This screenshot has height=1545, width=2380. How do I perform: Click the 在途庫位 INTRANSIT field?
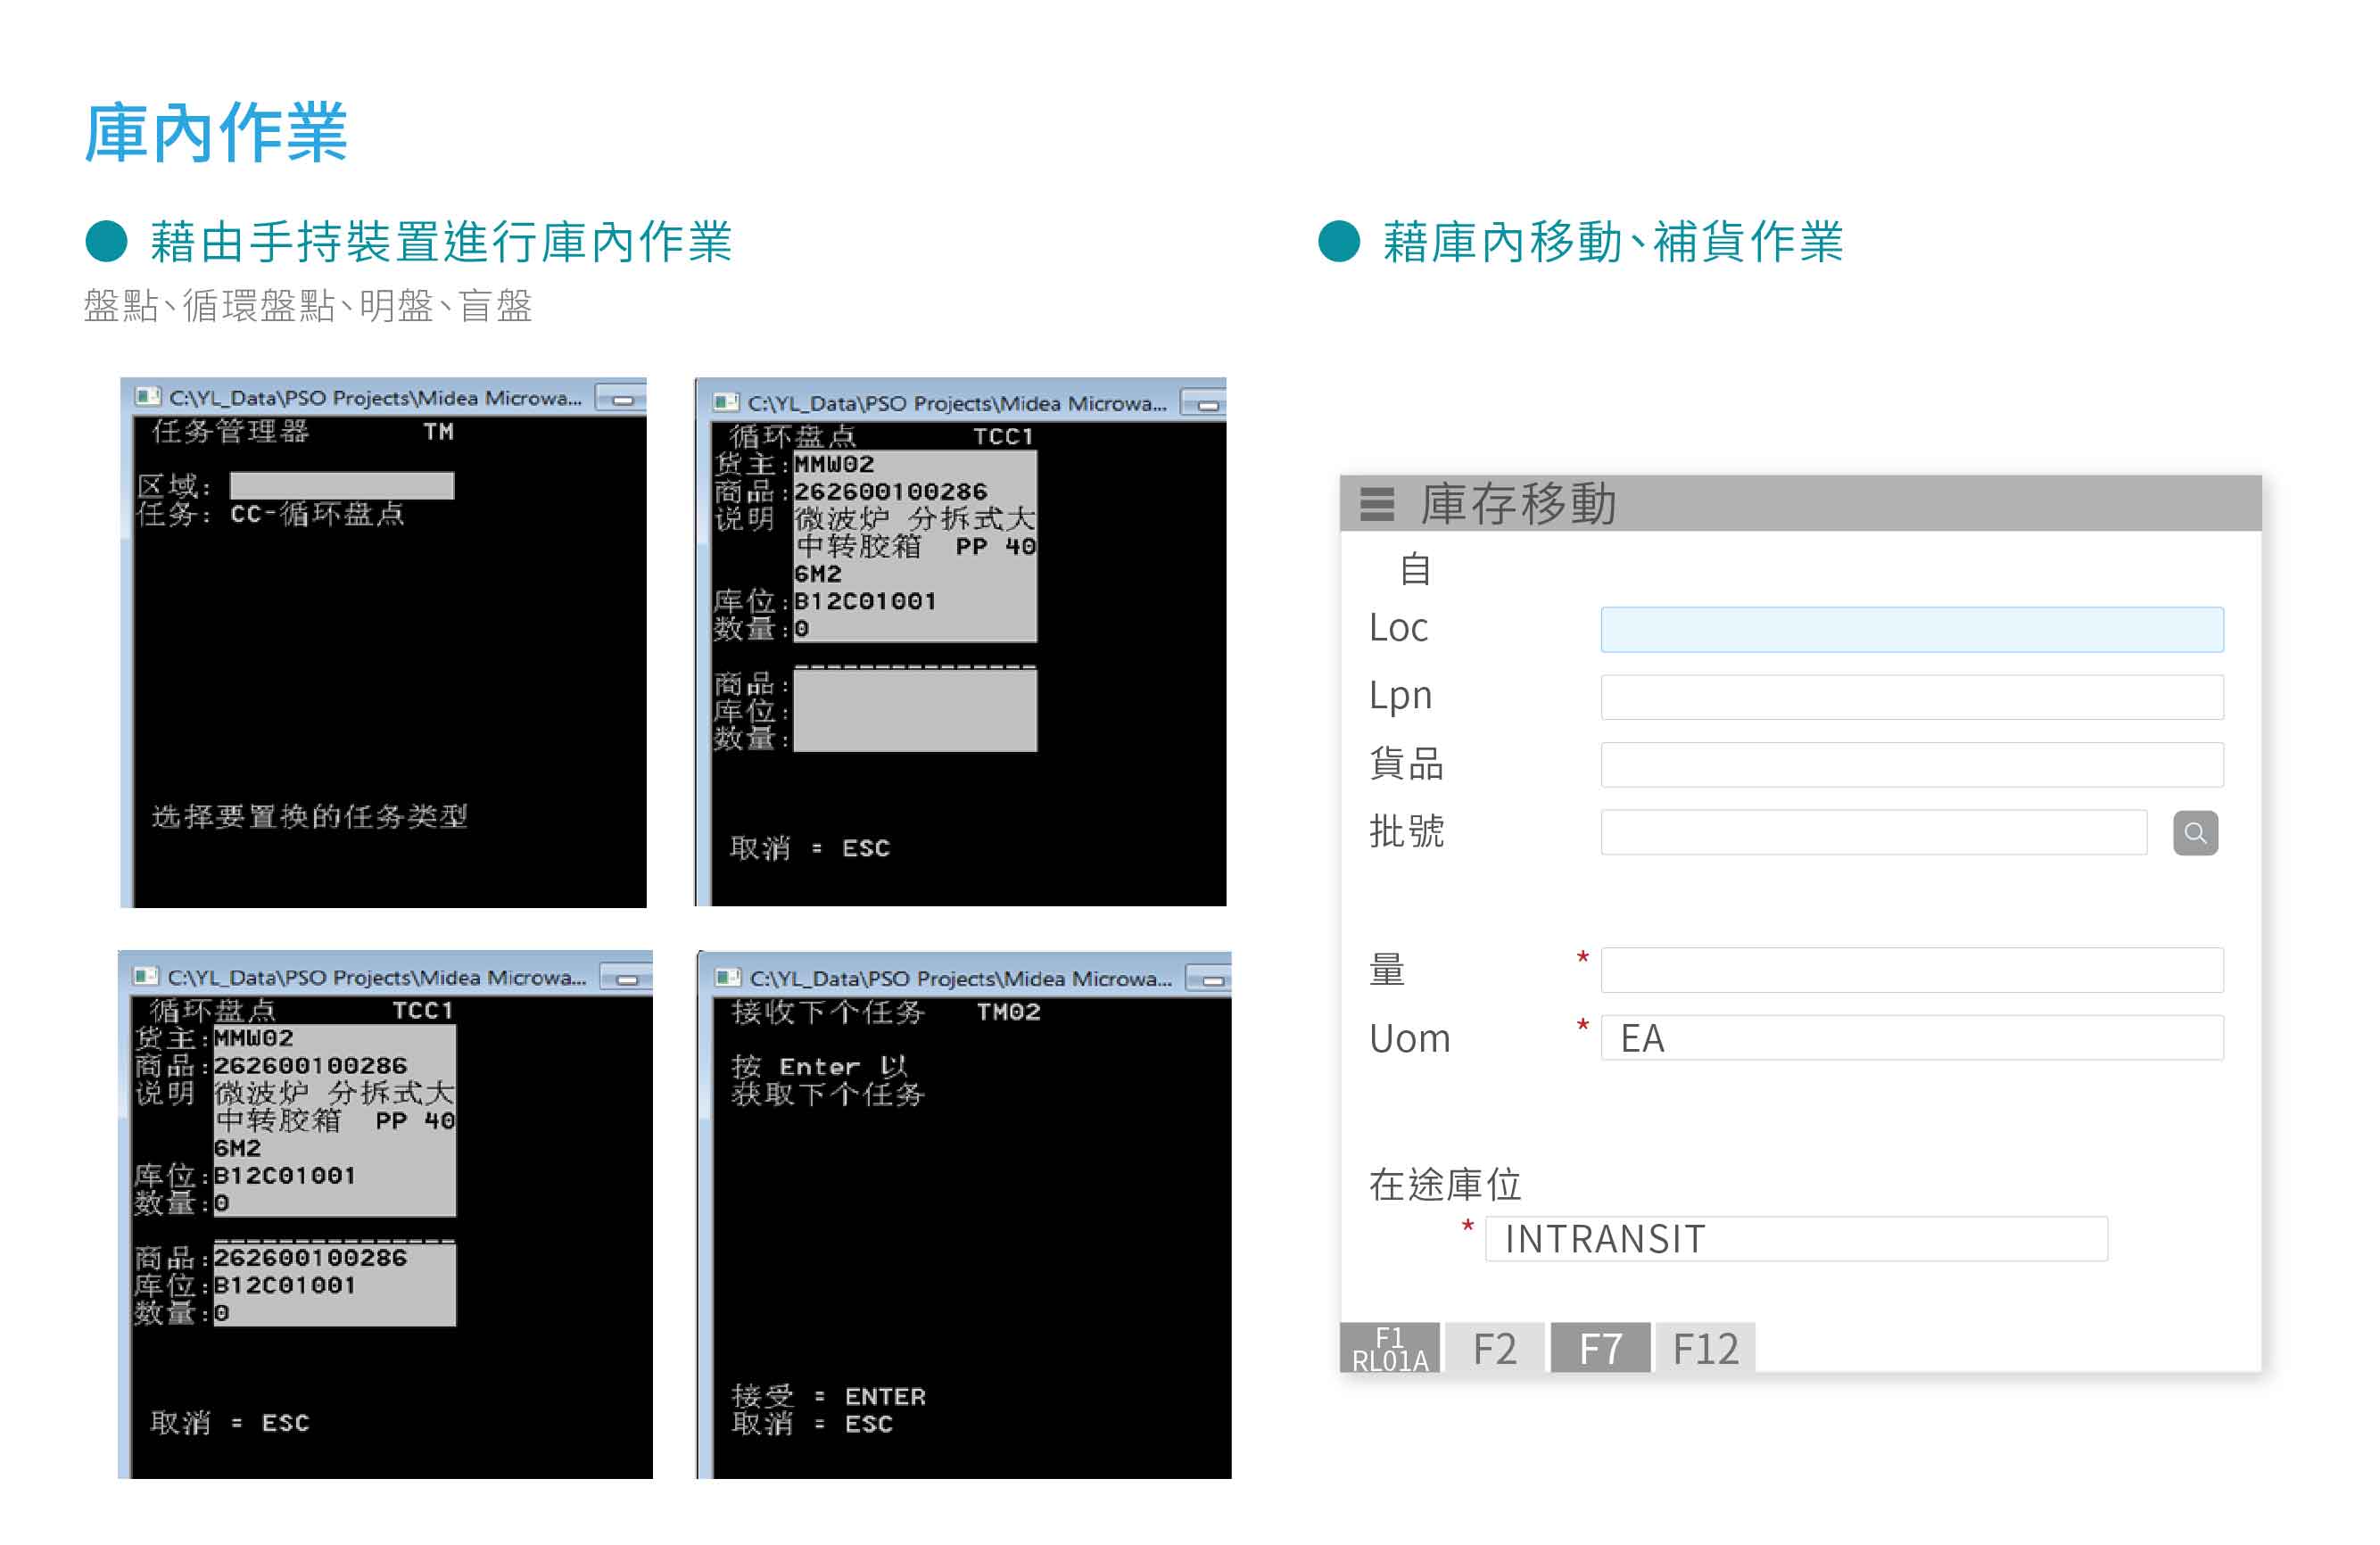tap(1796, 1239)
